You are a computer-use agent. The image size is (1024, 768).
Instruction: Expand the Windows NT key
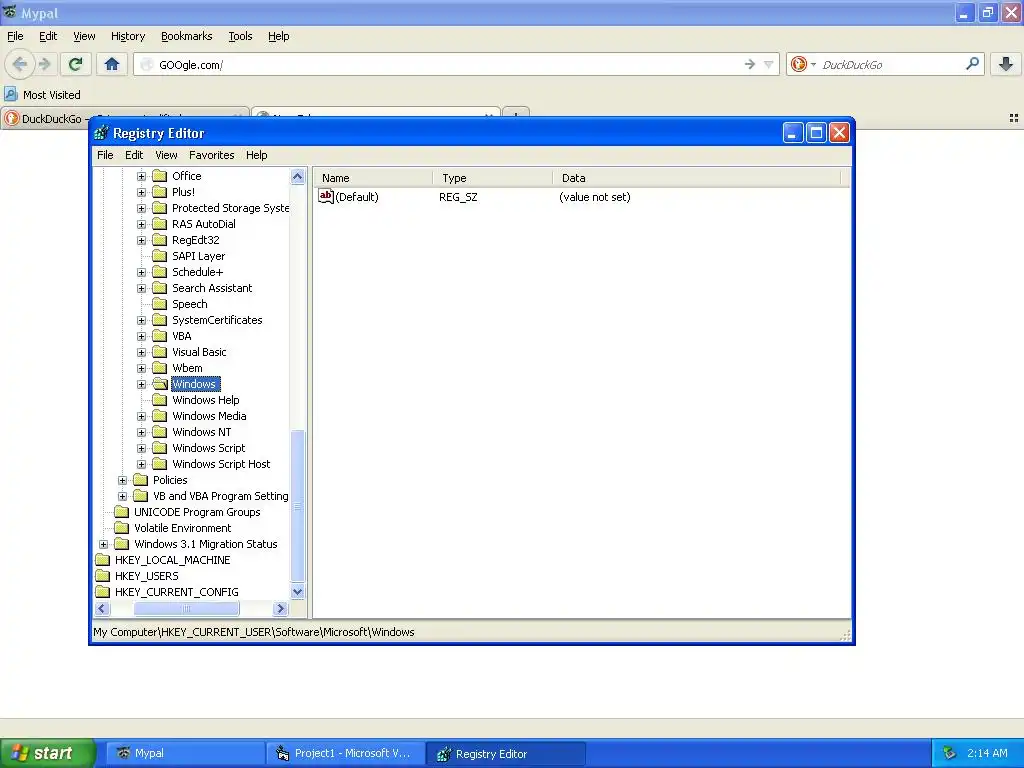click(x=141, y=432)
